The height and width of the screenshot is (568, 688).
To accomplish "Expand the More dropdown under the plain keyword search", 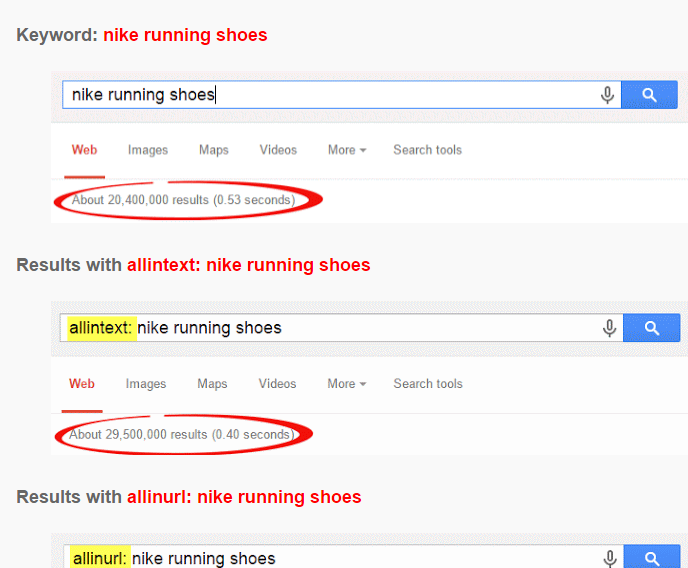I will point(346,150).
